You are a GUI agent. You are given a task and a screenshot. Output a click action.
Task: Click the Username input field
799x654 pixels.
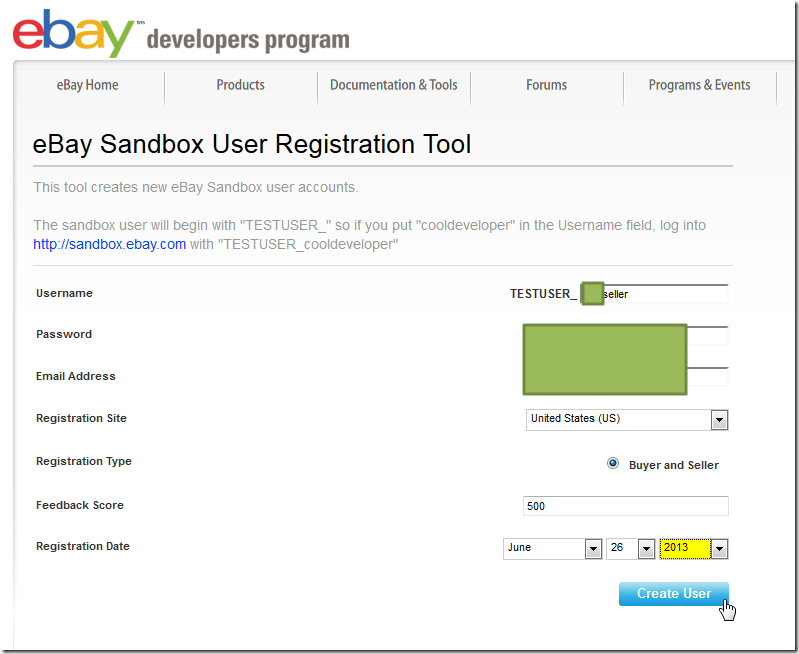(654, 294)
